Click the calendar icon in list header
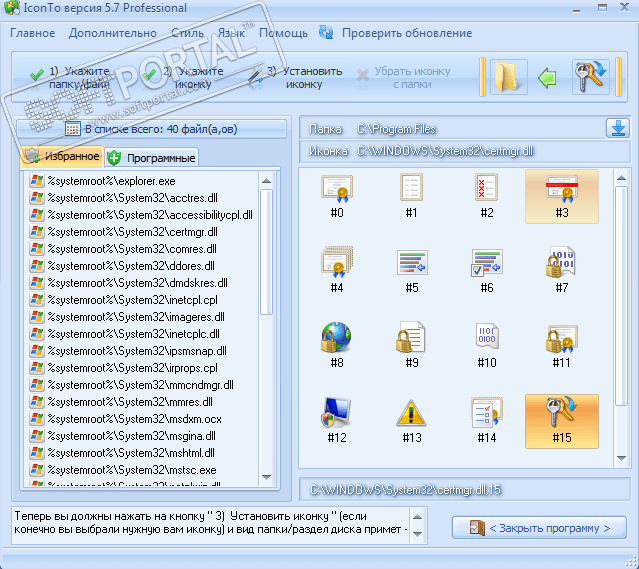Screen dimensions: 639x569 73,129
